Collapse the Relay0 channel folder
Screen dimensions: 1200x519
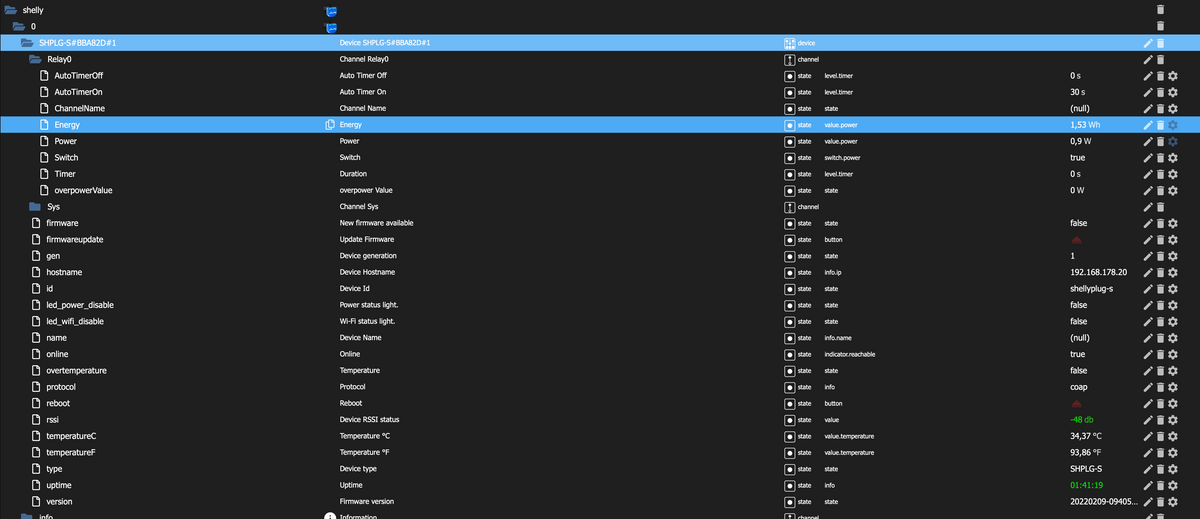pos(35,59)
